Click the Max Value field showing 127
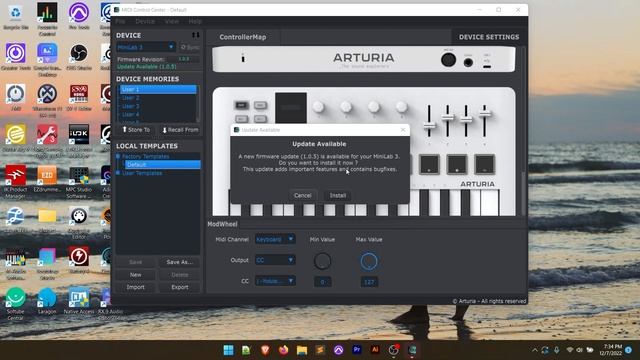640x360 pixels. click(369, 282)
